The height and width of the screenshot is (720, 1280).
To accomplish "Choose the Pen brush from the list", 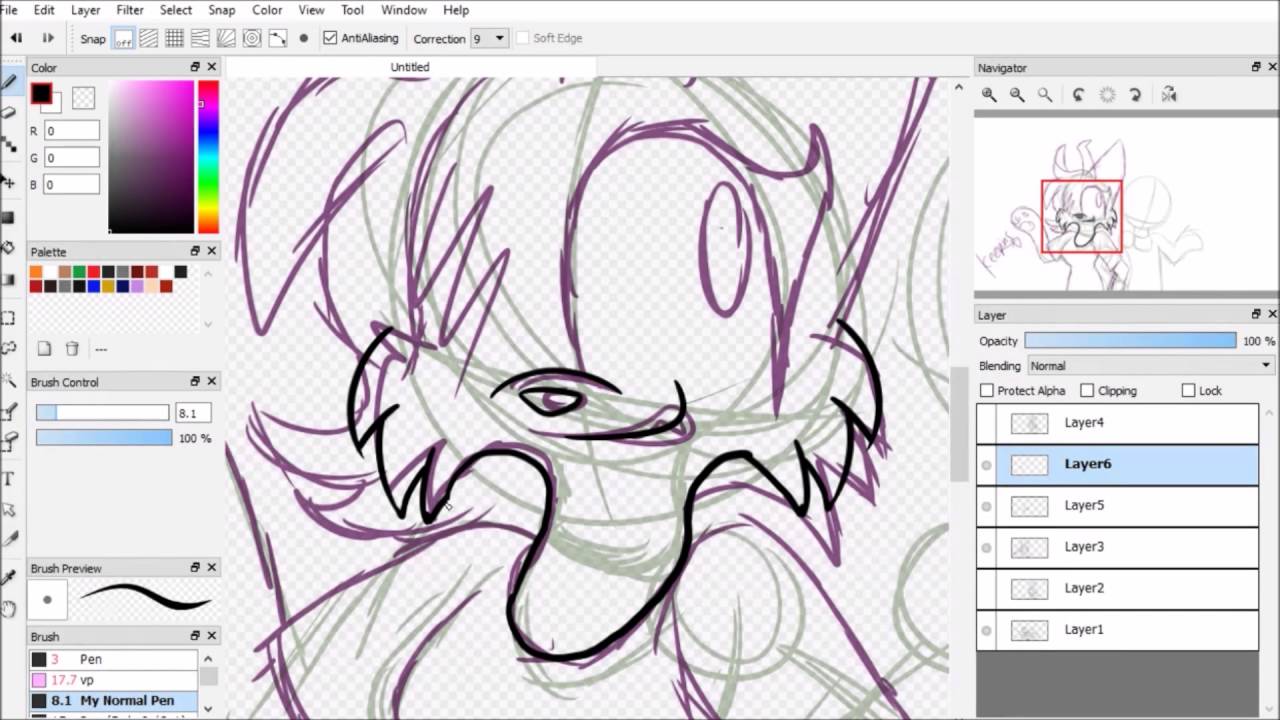I will [113, 659].
